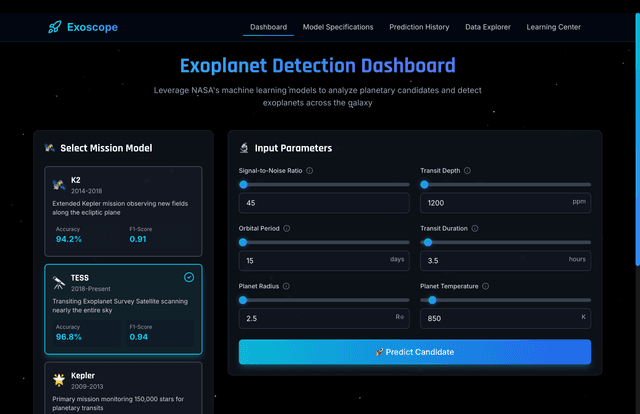Select the TESS mission model card

click(x=123, y=308)
